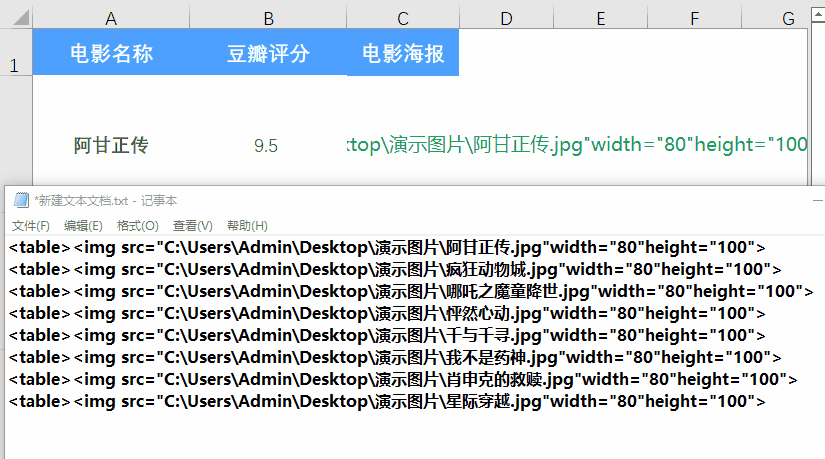Select column D header in Excel
825x459 pixels.
(506, 18)
